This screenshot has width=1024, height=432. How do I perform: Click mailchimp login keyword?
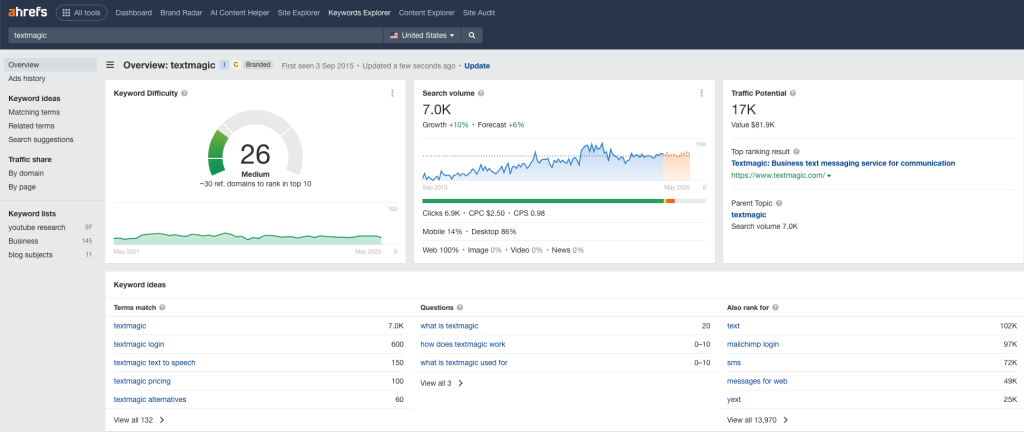(x=753, y=344)
